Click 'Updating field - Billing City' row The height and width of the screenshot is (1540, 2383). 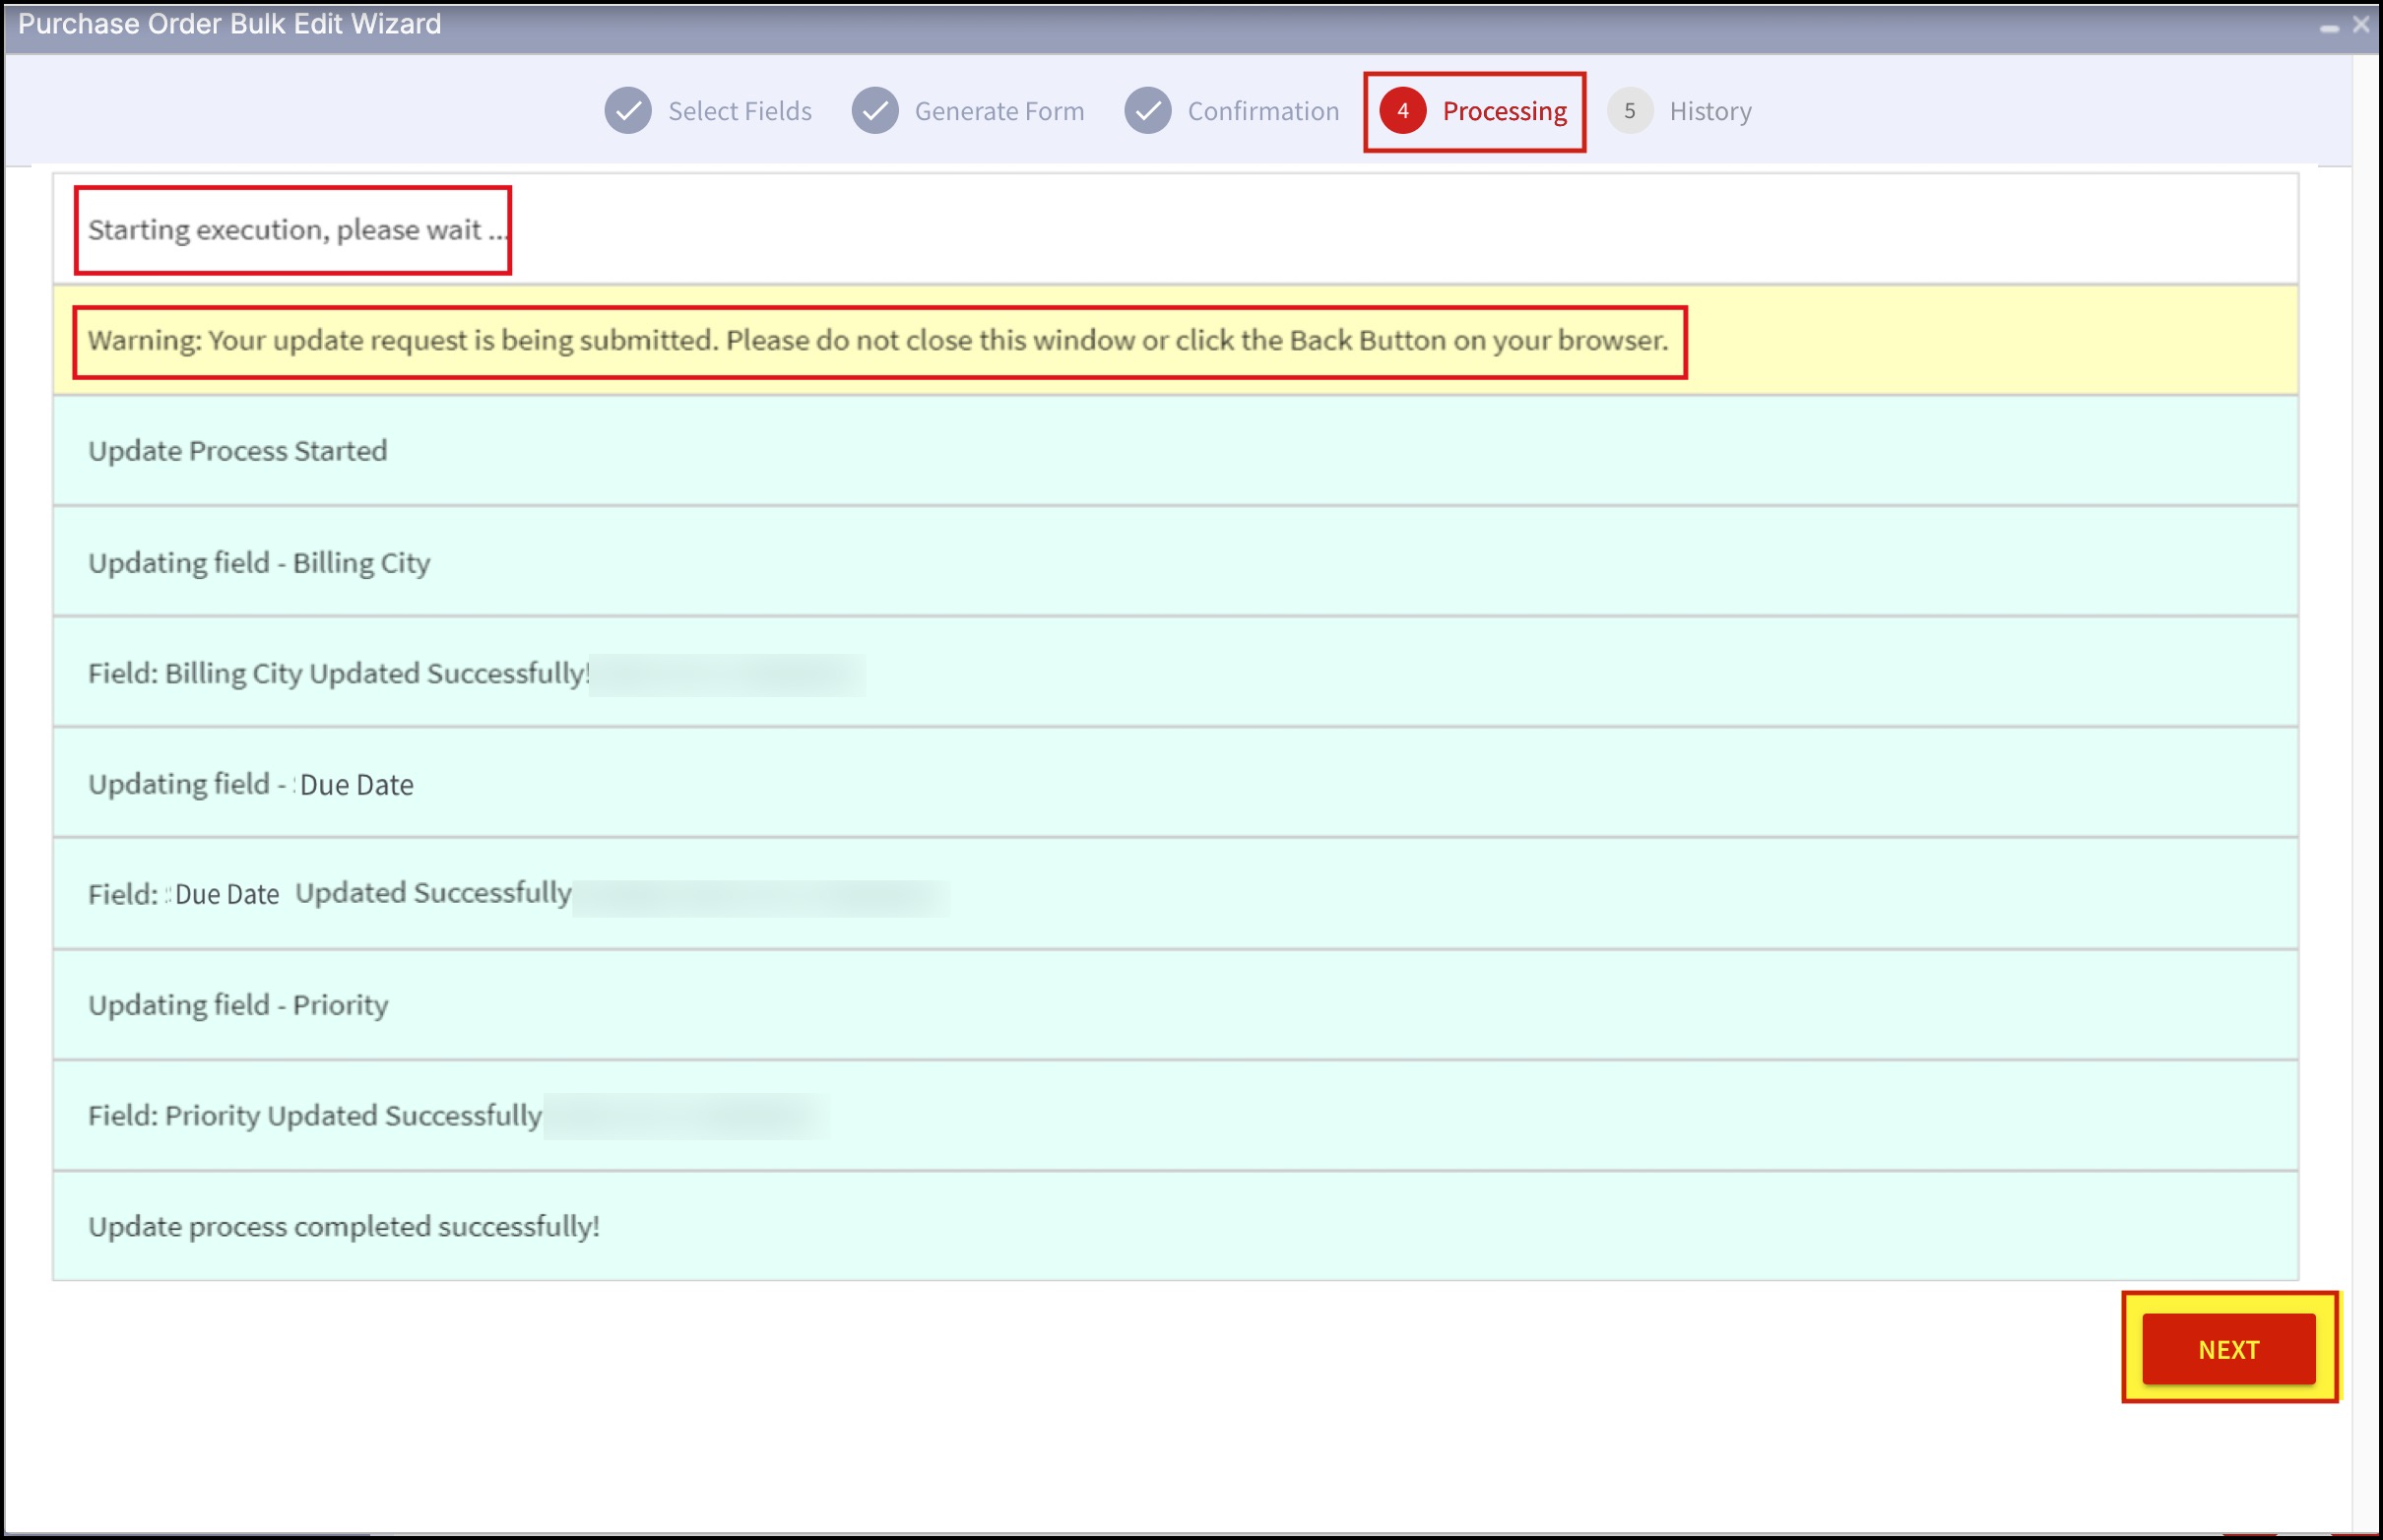point(259,563)
